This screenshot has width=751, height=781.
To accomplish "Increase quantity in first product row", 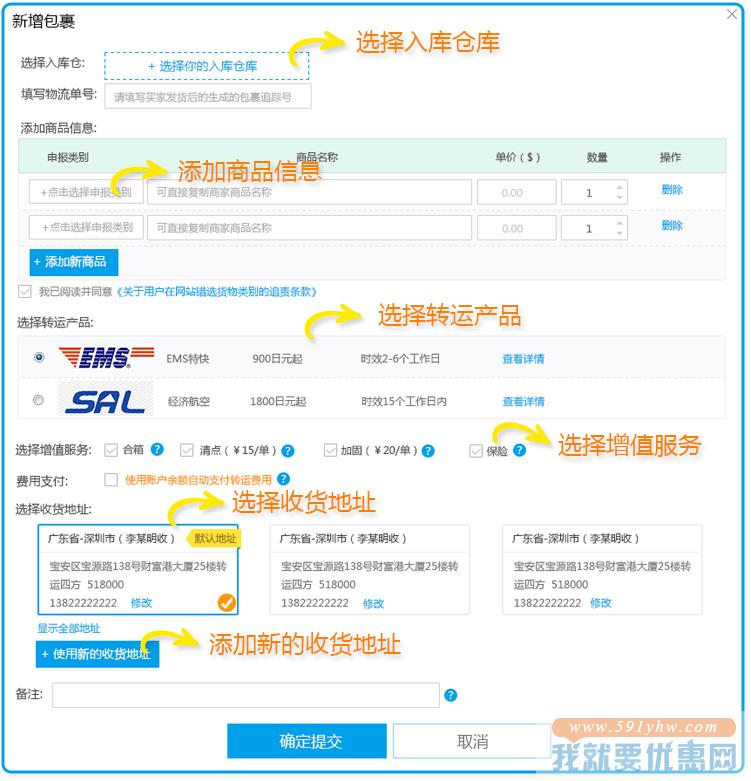I will (x=620, y=188).
